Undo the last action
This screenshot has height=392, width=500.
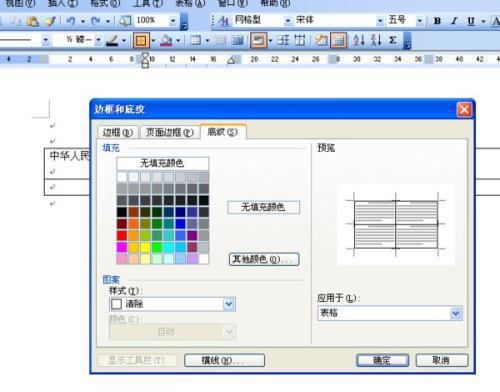pos(71,21)
